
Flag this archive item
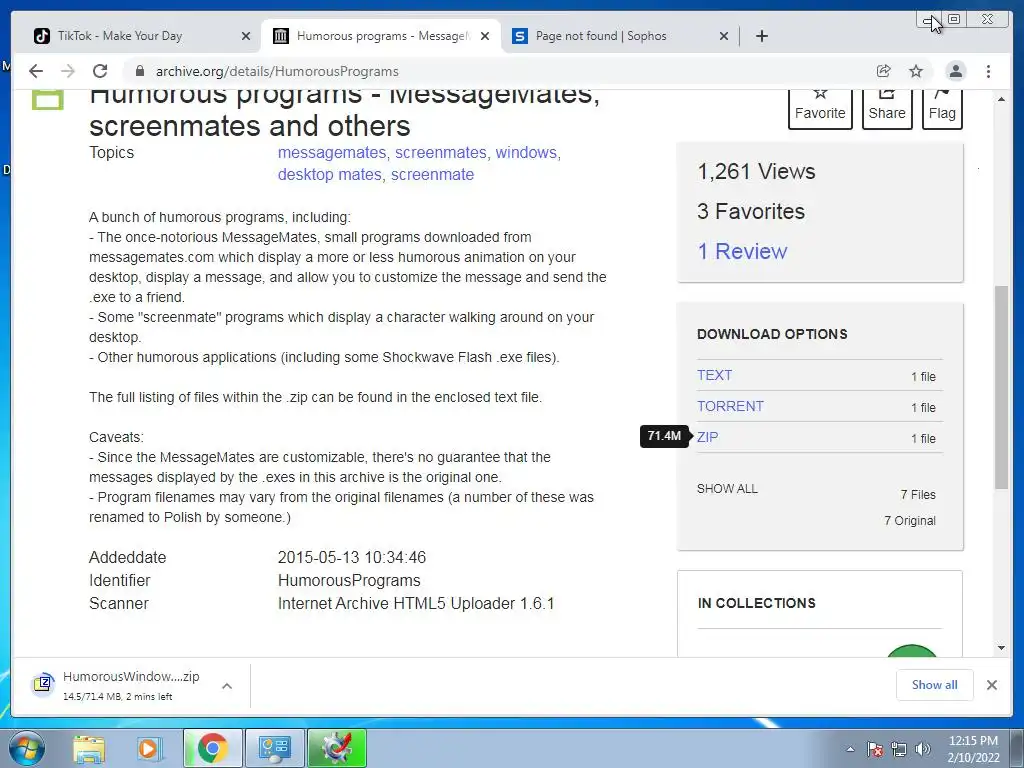942,108
